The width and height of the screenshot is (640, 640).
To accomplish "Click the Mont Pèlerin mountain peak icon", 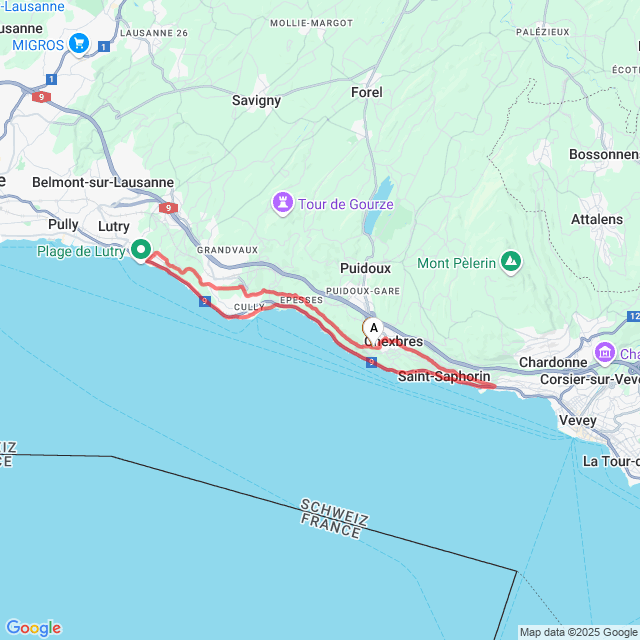I will pyautogui.click(x=511, y=262).
